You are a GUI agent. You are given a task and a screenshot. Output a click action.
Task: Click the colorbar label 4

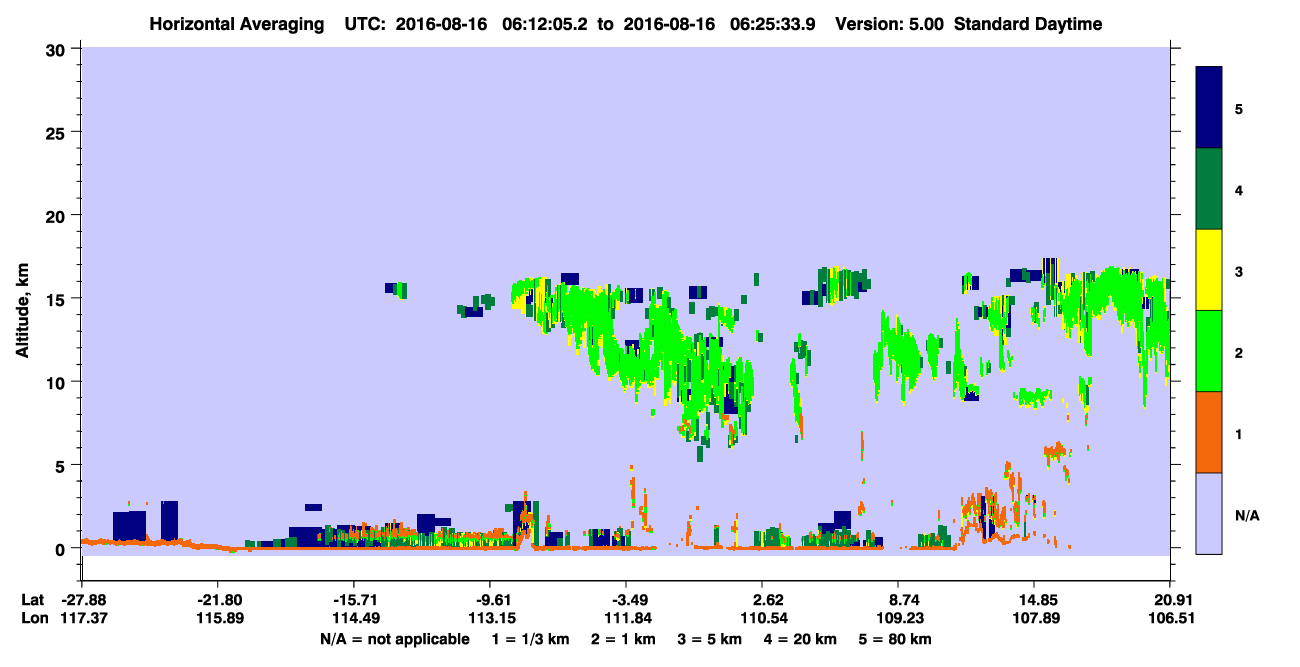(x=1239, y=189)
